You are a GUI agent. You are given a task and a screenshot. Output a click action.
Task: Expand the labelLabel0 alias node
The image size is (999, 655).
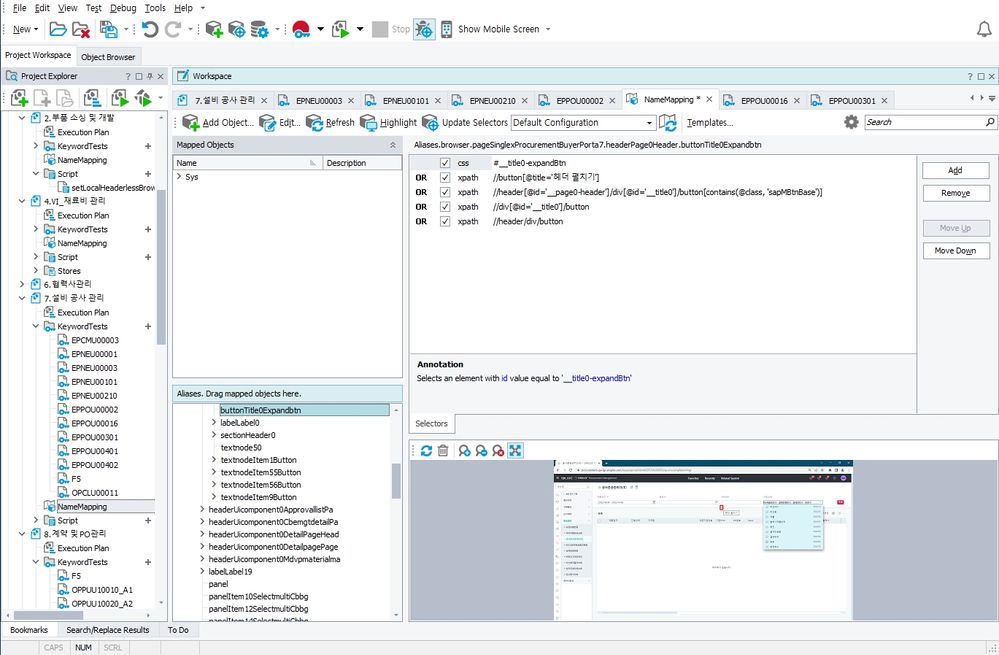(x=214, y=423)
